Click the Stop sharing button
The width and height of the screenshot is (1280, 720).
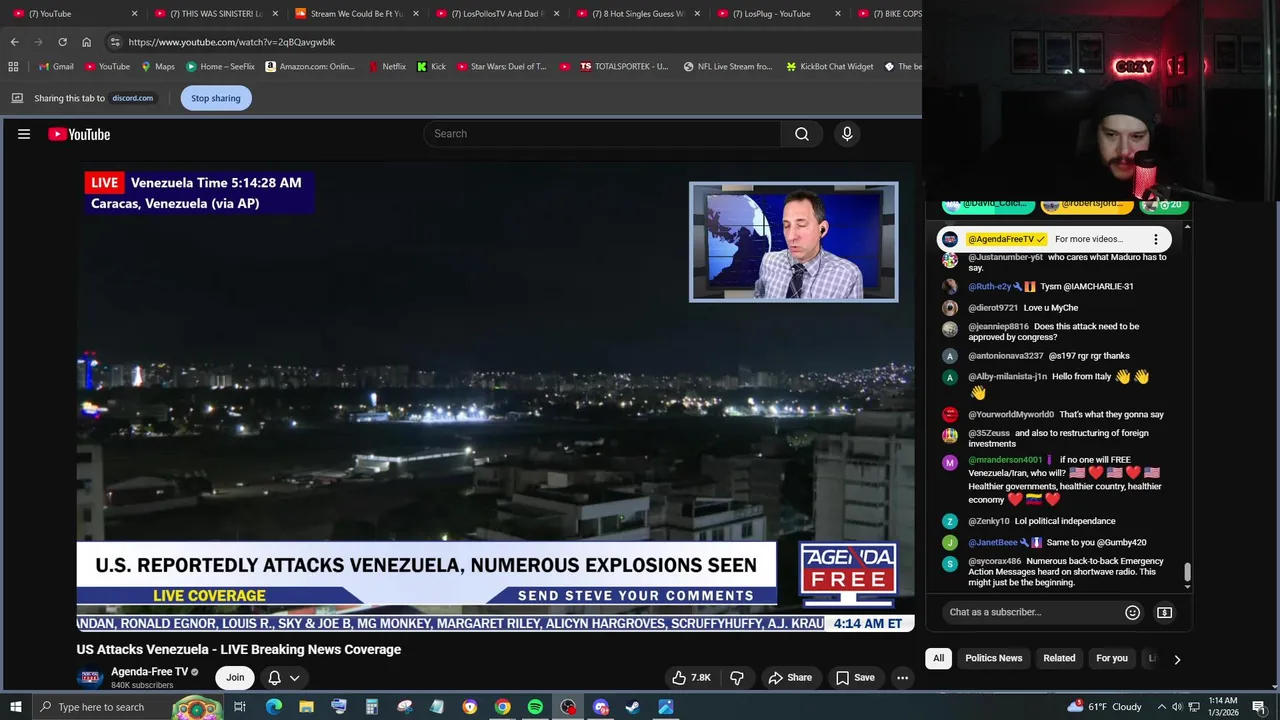point(216,98)
